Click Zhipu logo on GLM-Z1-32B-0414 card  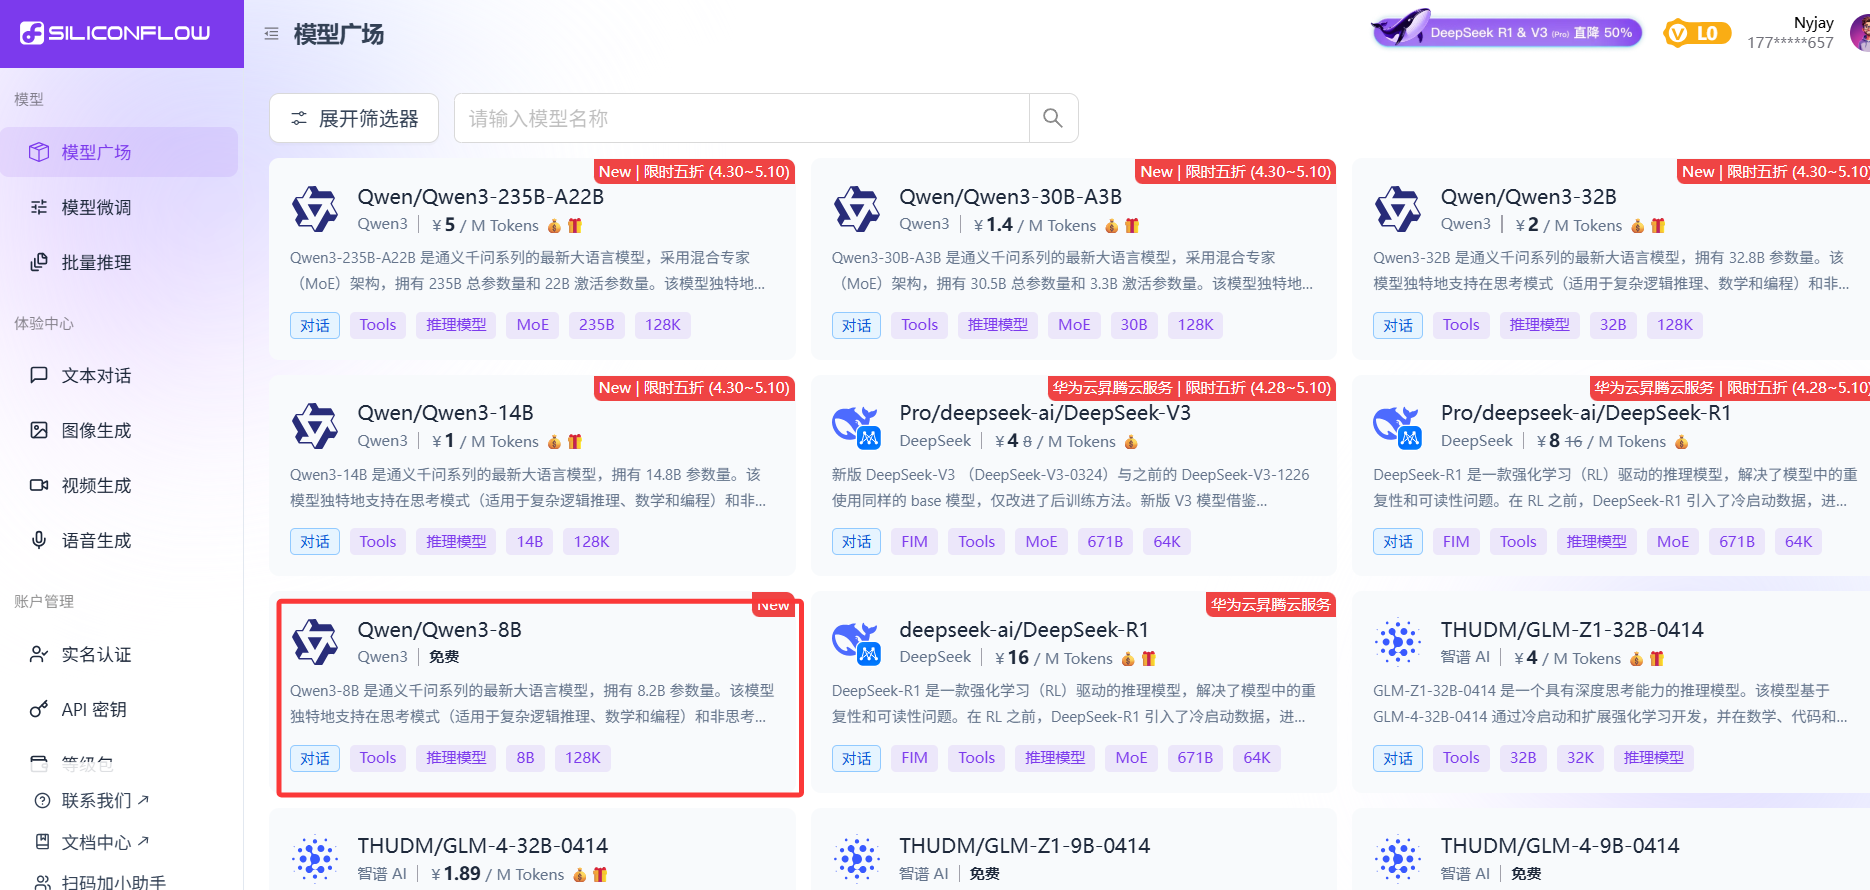click(1398, 643)
